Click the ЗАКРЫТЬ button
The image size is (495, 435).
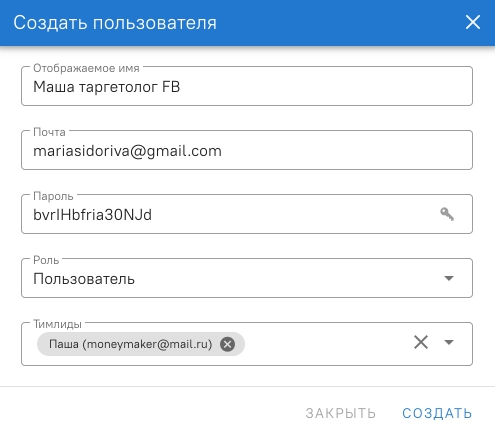click(x=341, y=413)
